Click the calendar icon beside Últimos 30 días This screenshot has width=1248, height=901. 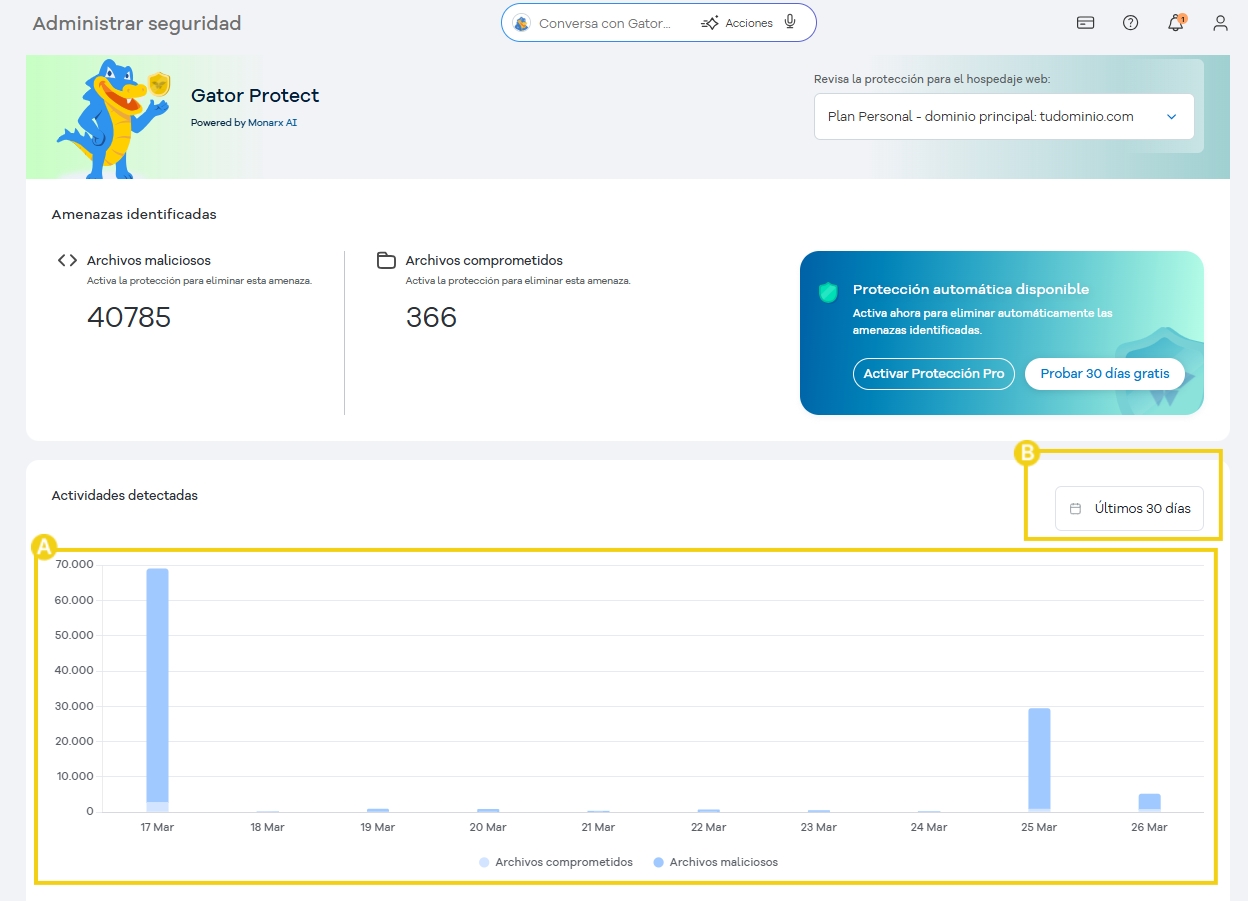point(1075,508)
